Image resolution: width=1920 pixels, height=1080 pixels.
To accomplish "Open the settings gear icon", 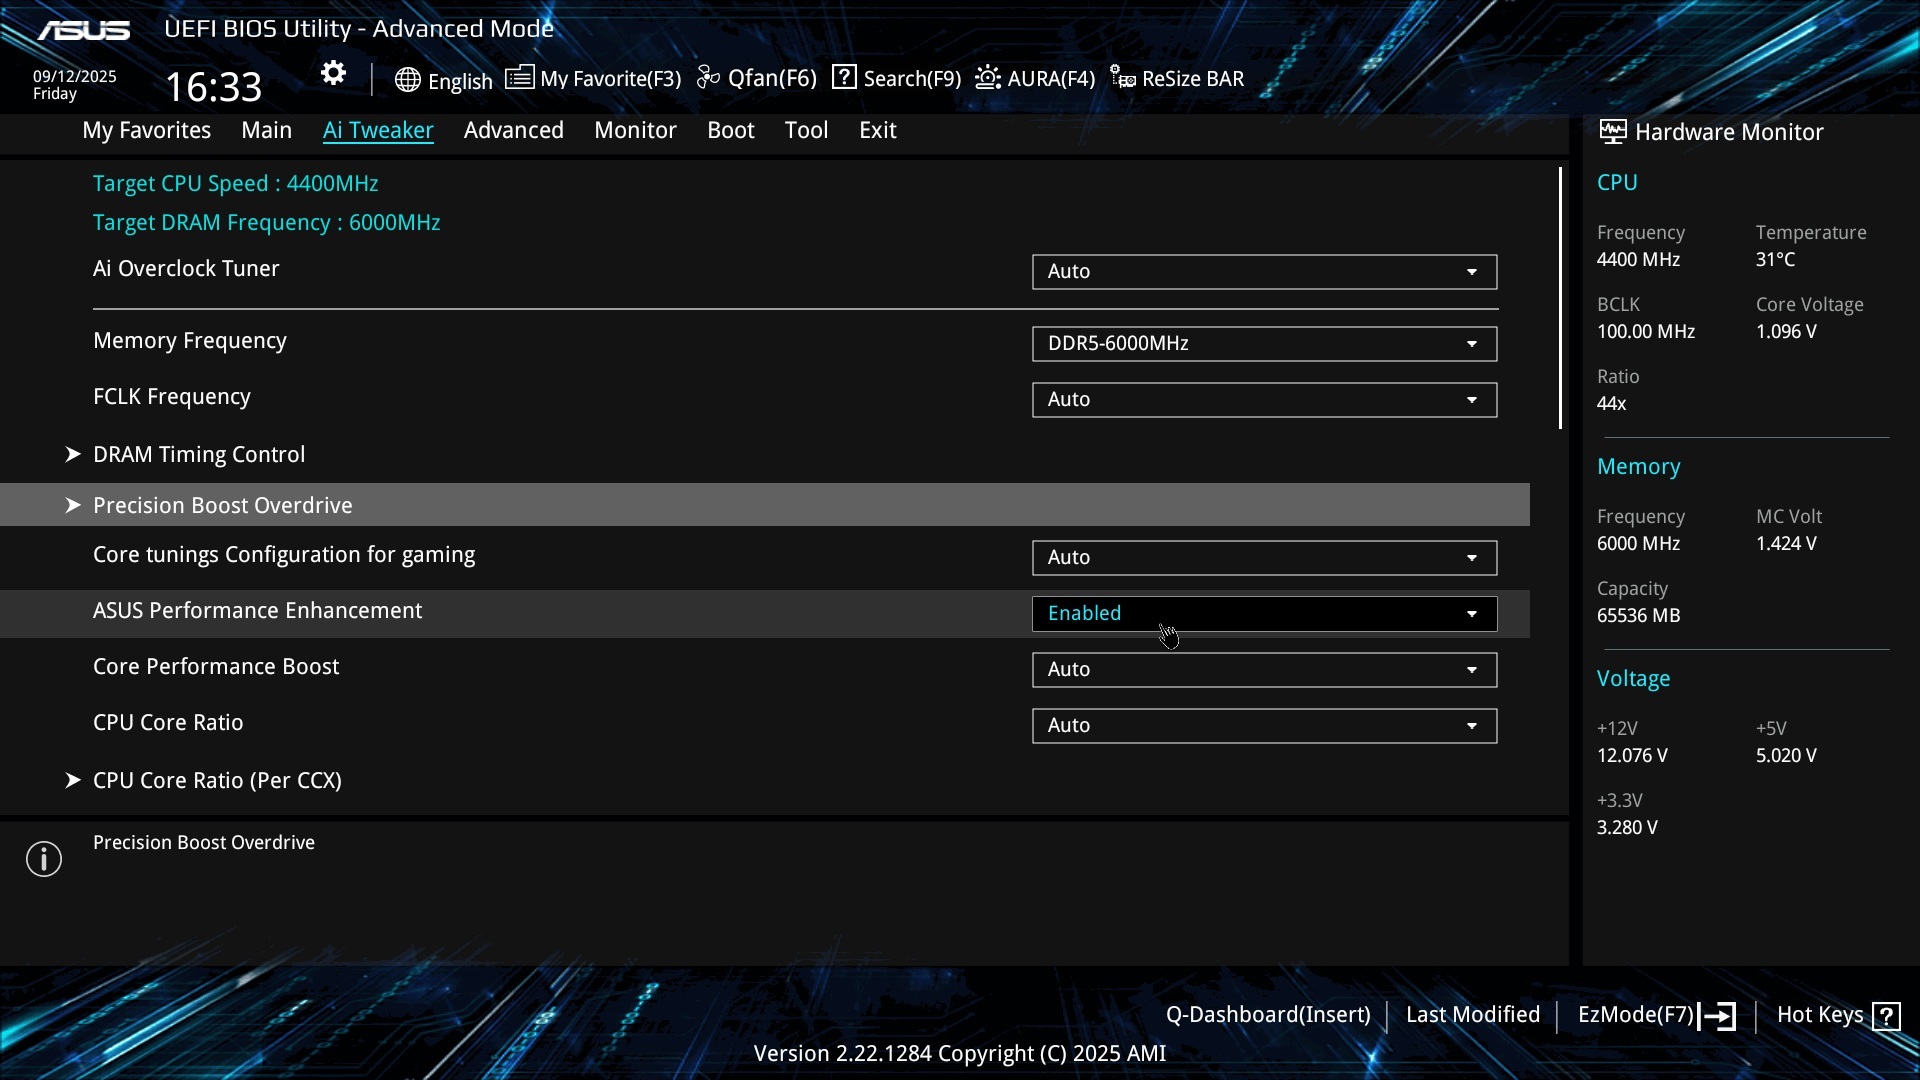I will [333, 73].
